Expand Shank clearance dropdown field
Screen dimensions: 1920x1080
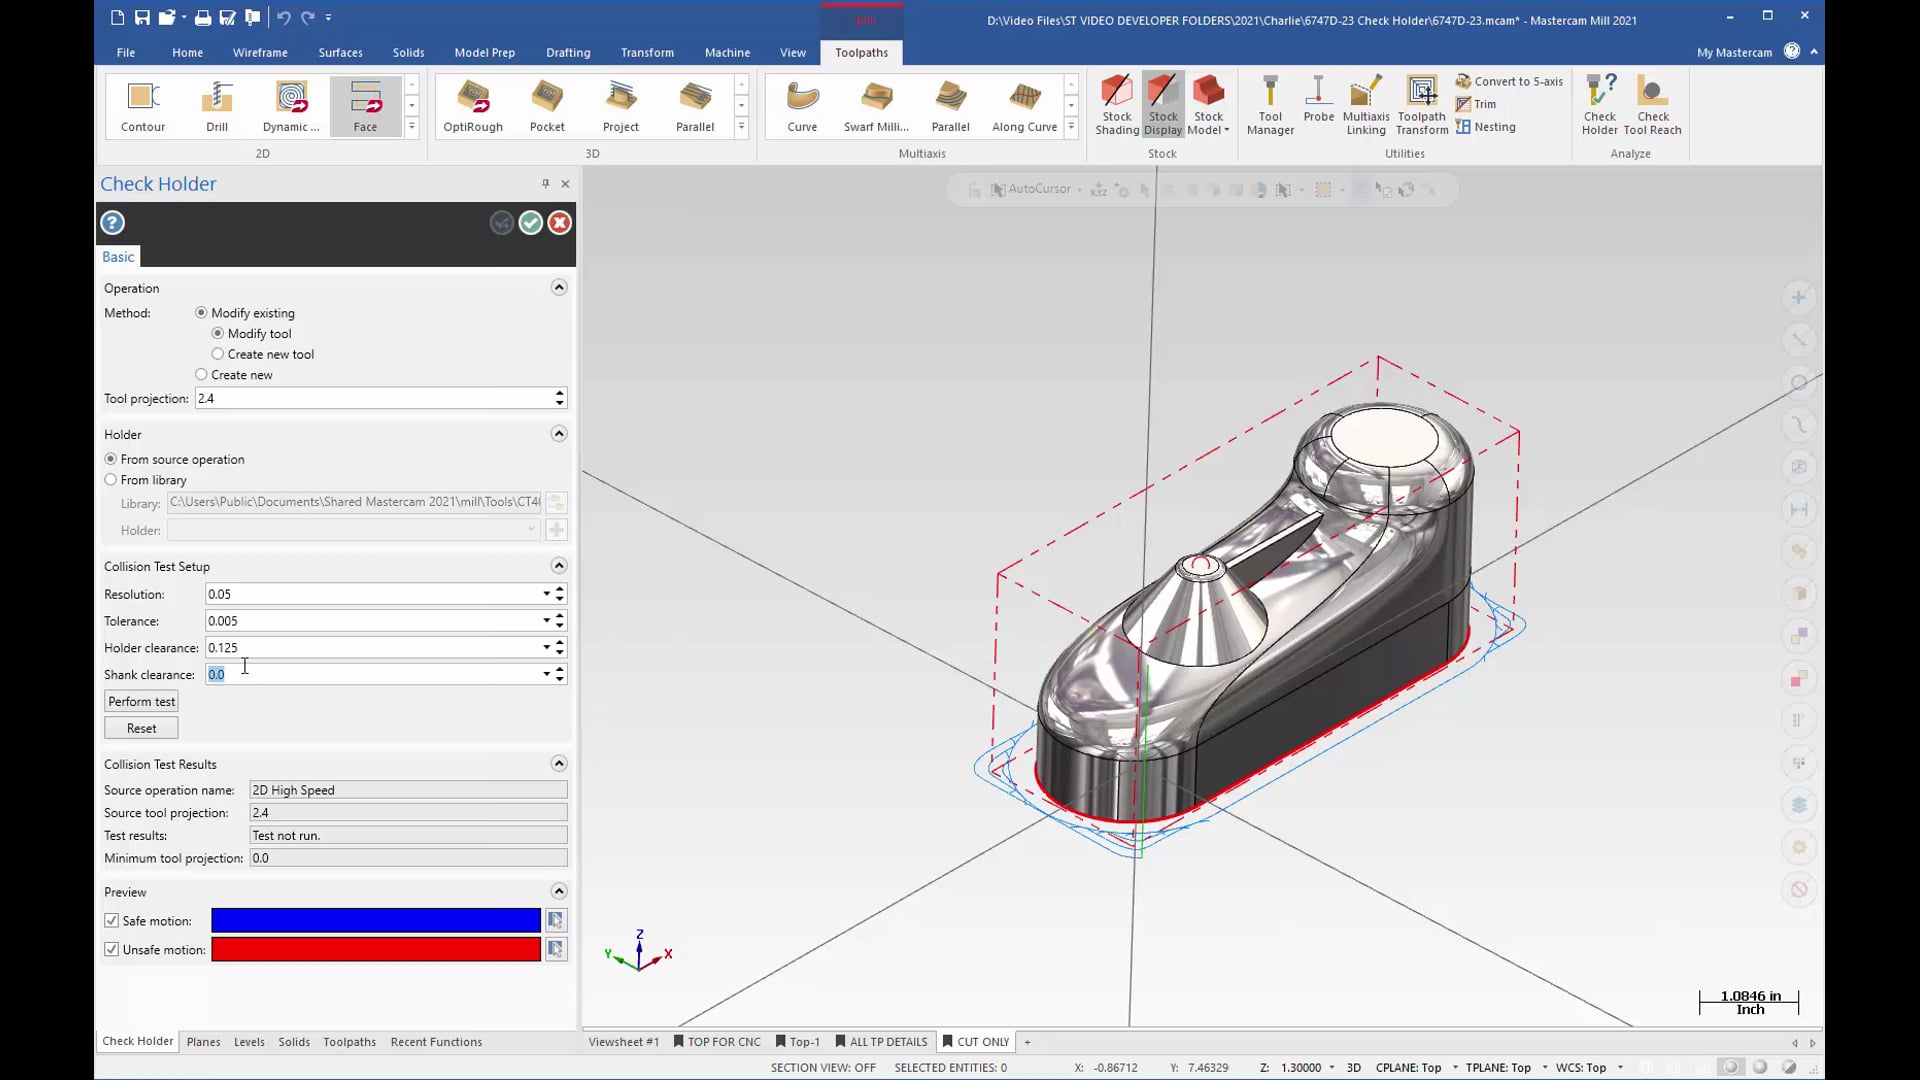[546, 674]
